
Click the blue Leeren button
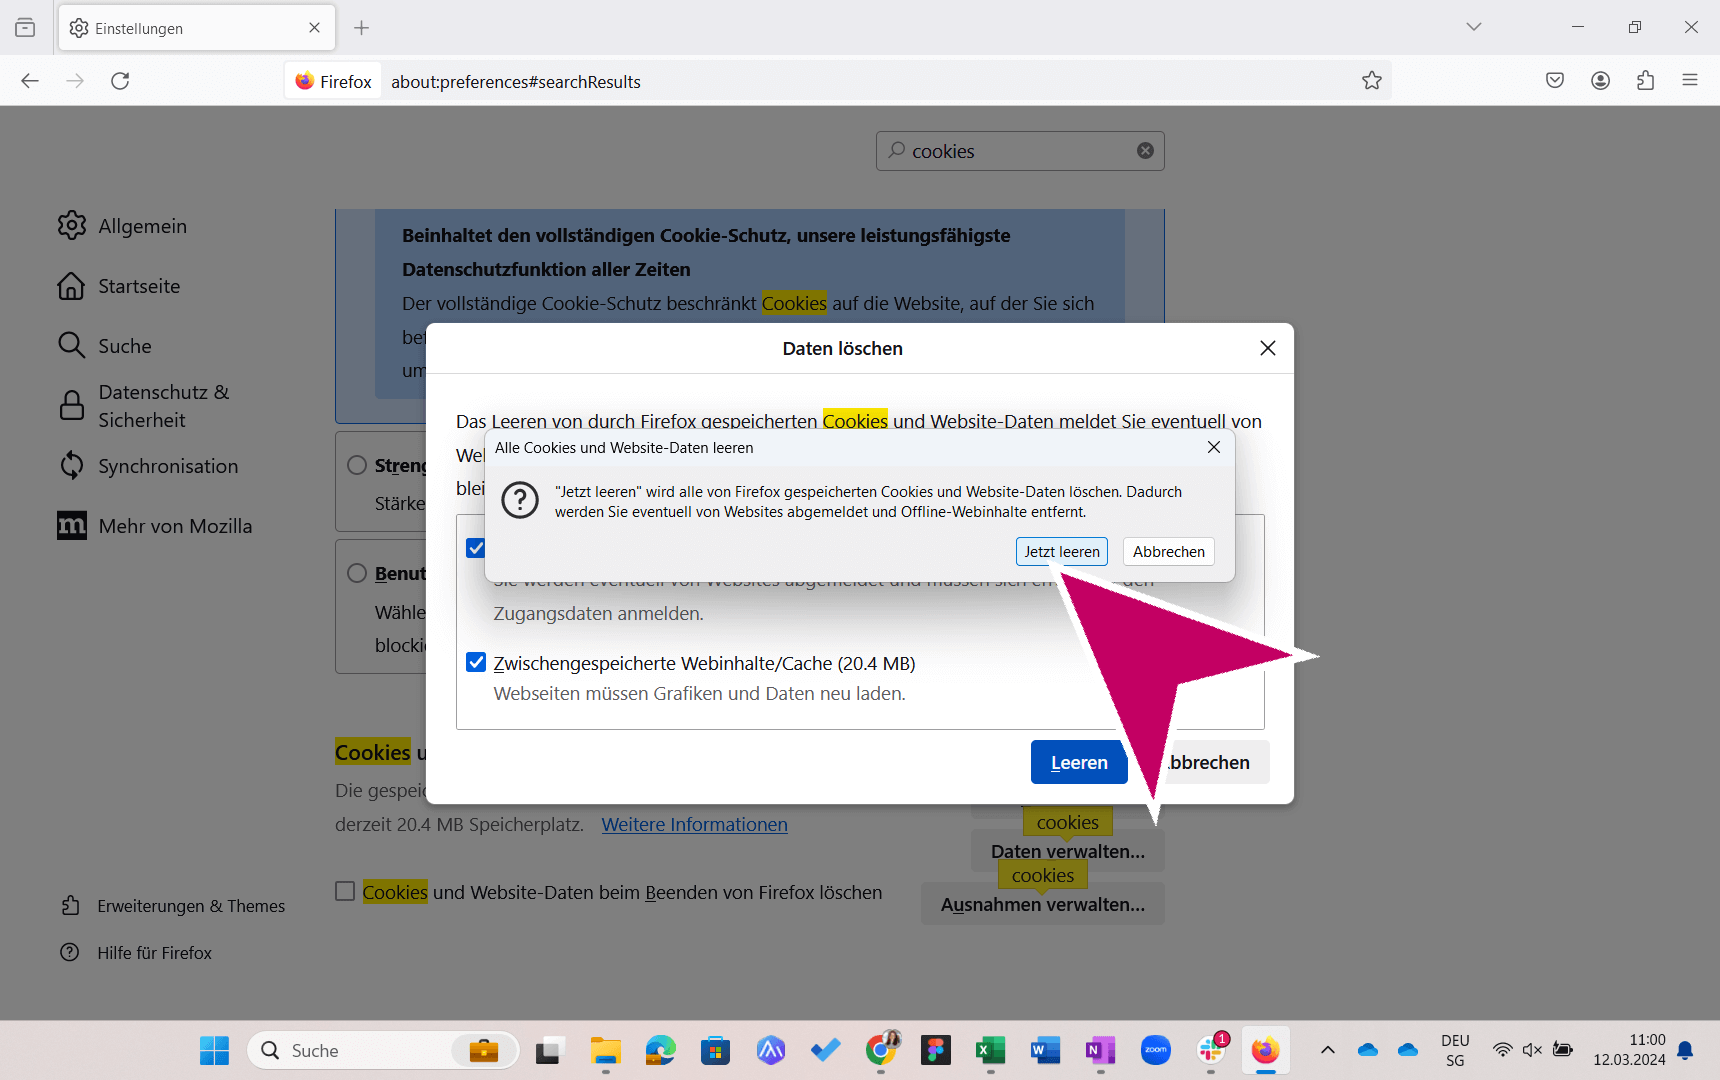(x=1079, y=762)
